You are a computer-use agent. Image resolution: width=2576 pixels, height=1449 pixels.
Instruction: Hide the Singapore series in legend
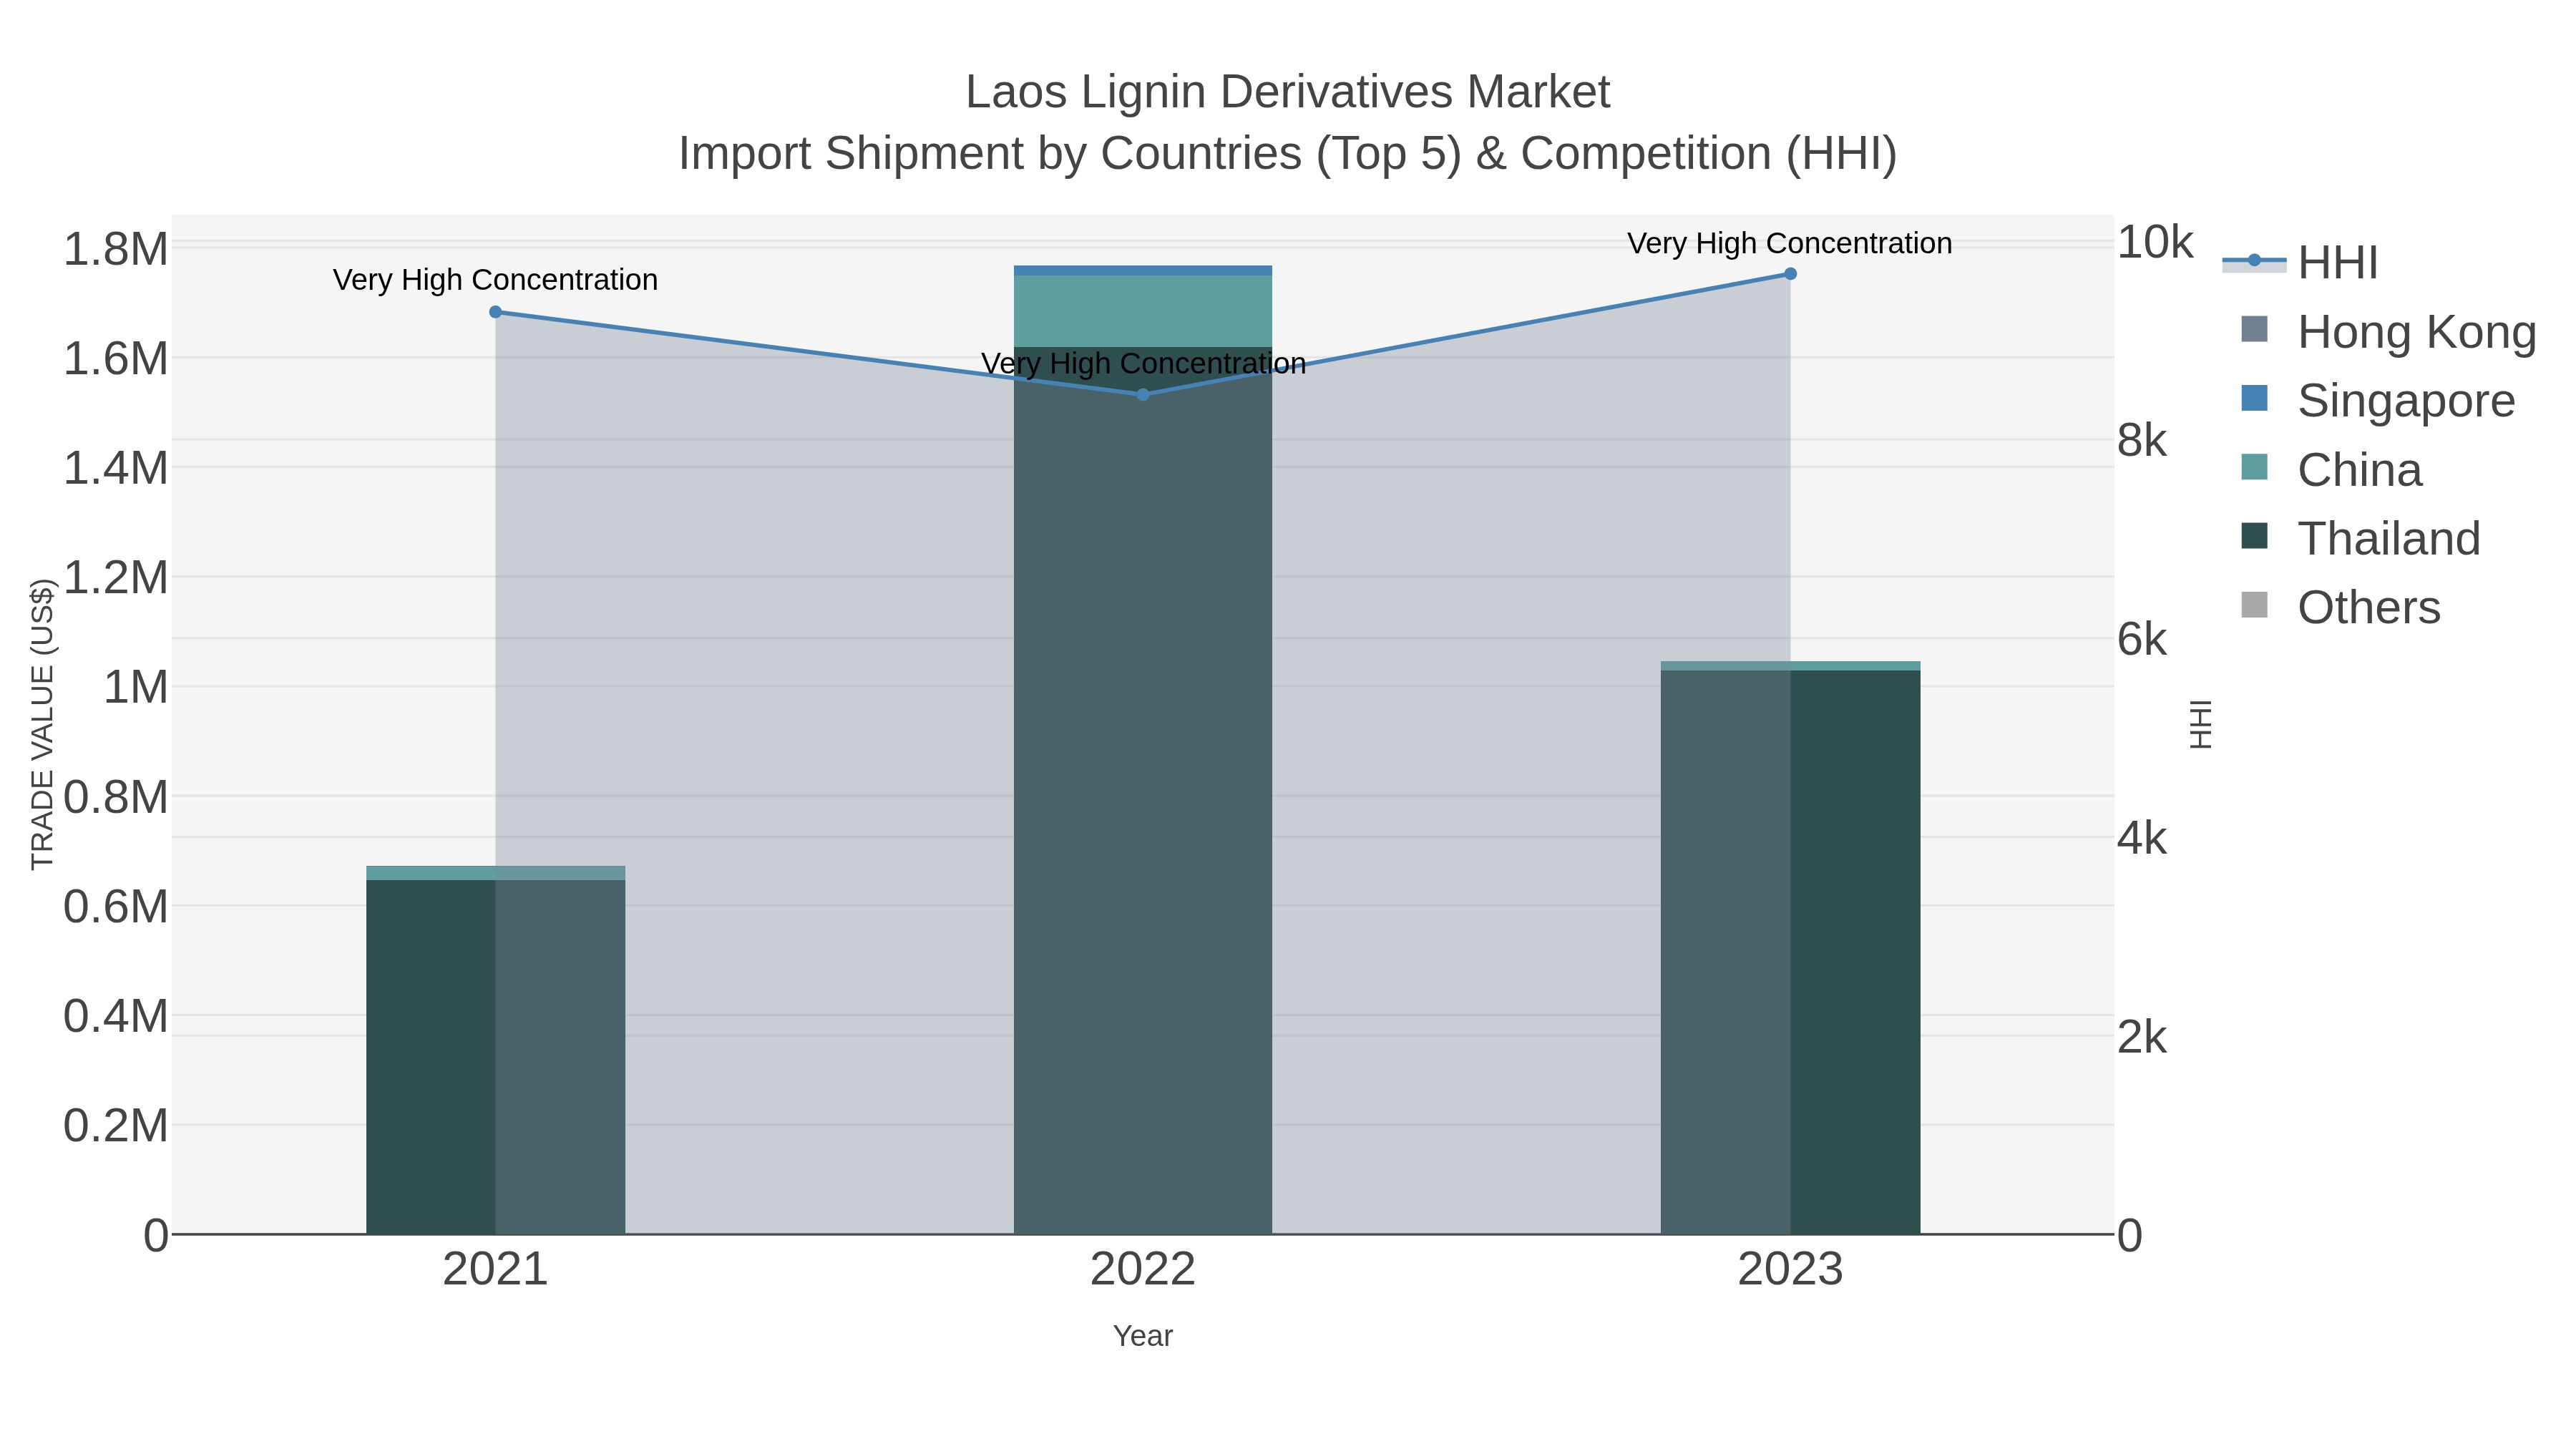point(2377,400)
